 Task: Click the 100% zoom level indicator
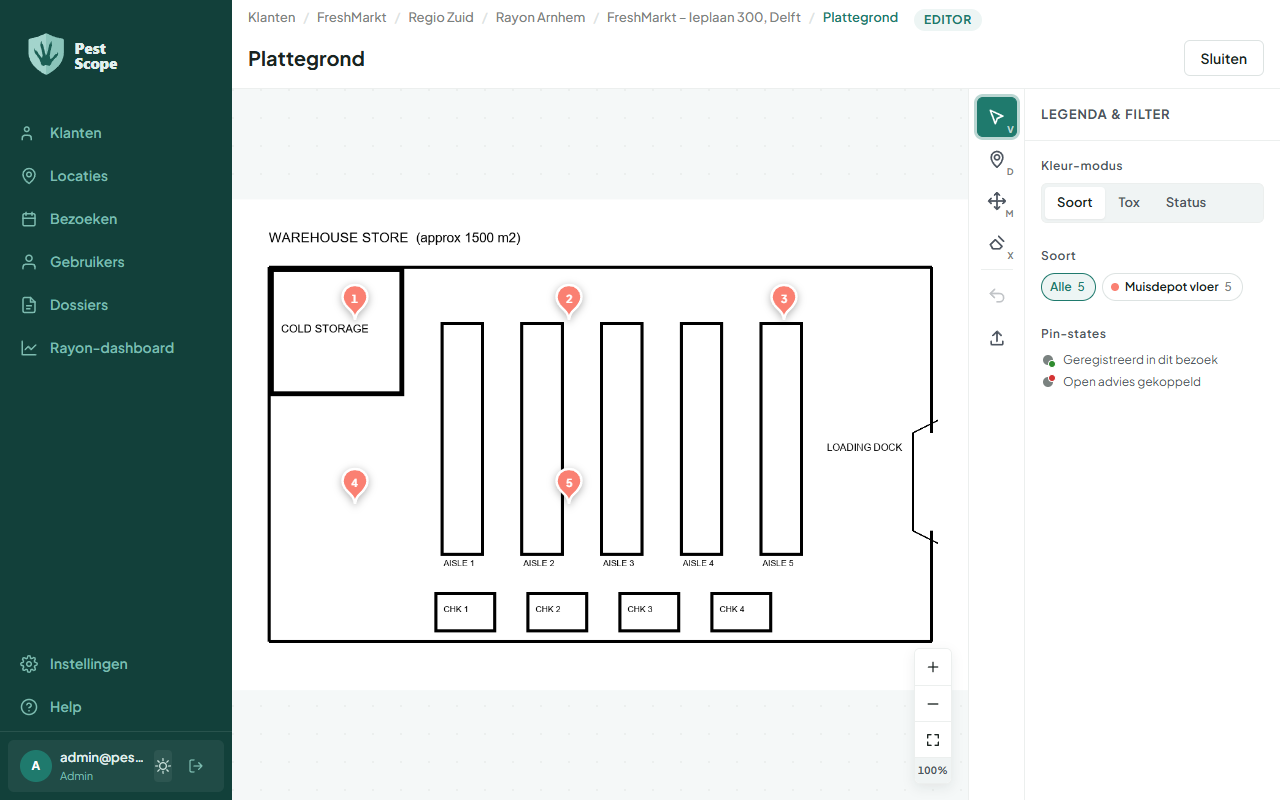click(x=933, y=770)
